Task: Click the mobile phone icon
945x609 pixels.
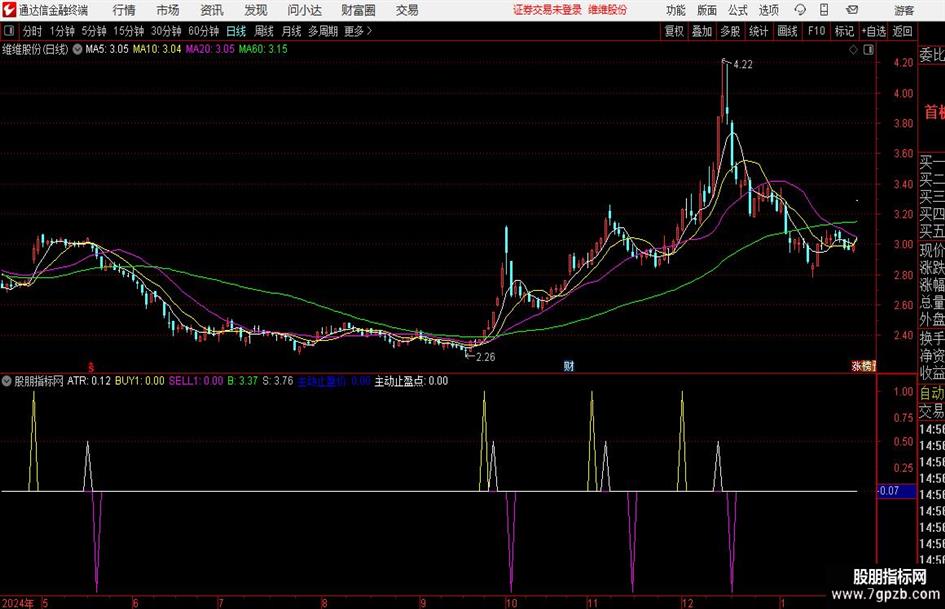Action: point(824,10)
